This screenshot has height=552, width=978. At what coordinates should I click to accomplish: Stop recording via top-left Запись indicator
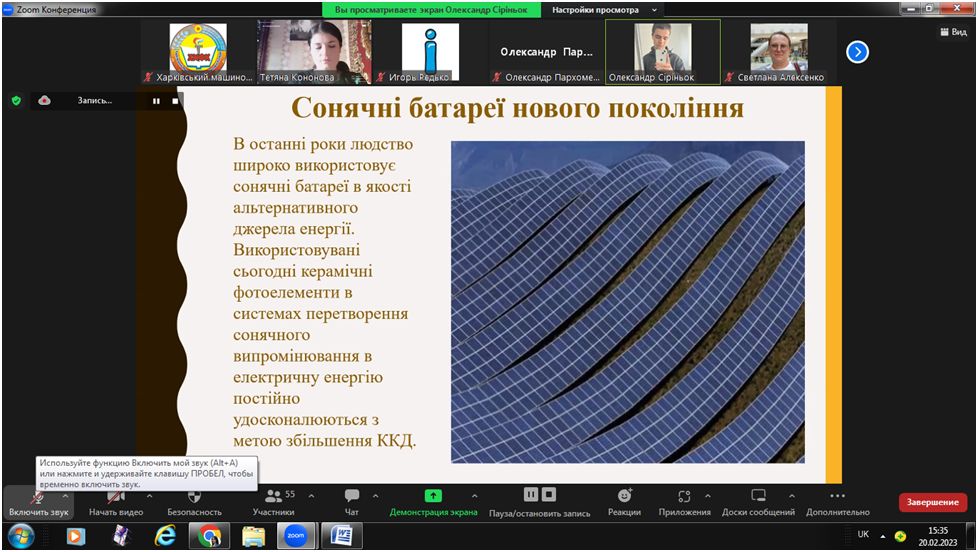pyautogui.click(x=175, y=100)
